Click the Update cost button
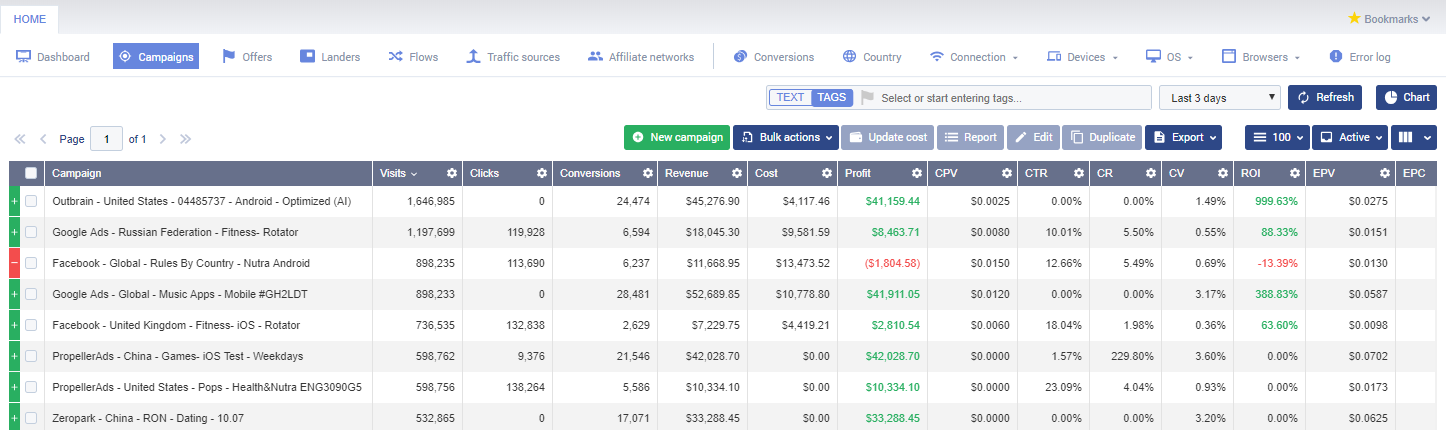1446x430 pixels. (x=888, y=137)
